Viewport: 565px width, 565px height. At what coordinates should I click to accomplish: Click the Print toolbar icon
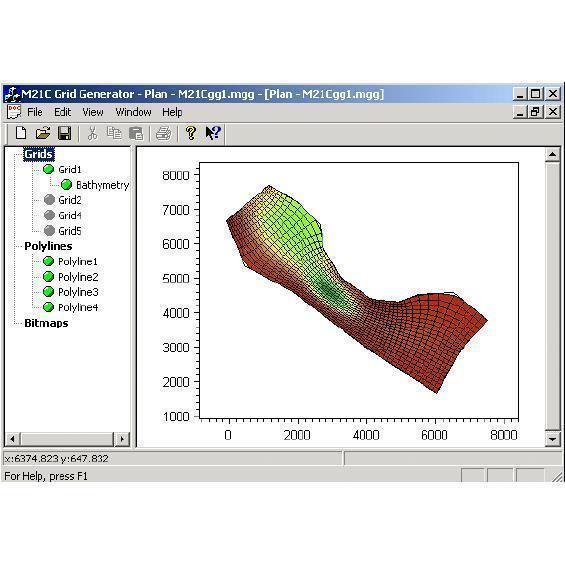point(163,133)
